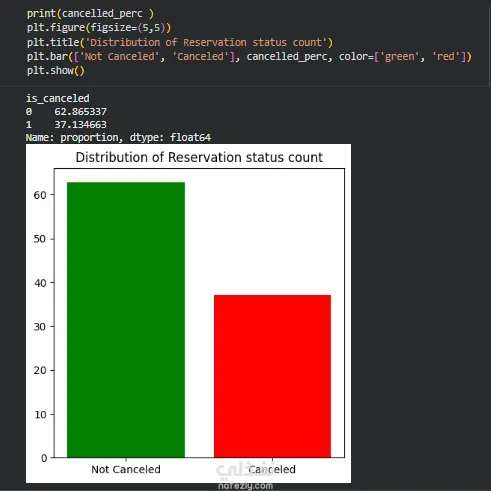Image resolution: width=491 pixels, height=491 pixels.
Task: Click the 37.134663 output value
Action: [80, 124]
